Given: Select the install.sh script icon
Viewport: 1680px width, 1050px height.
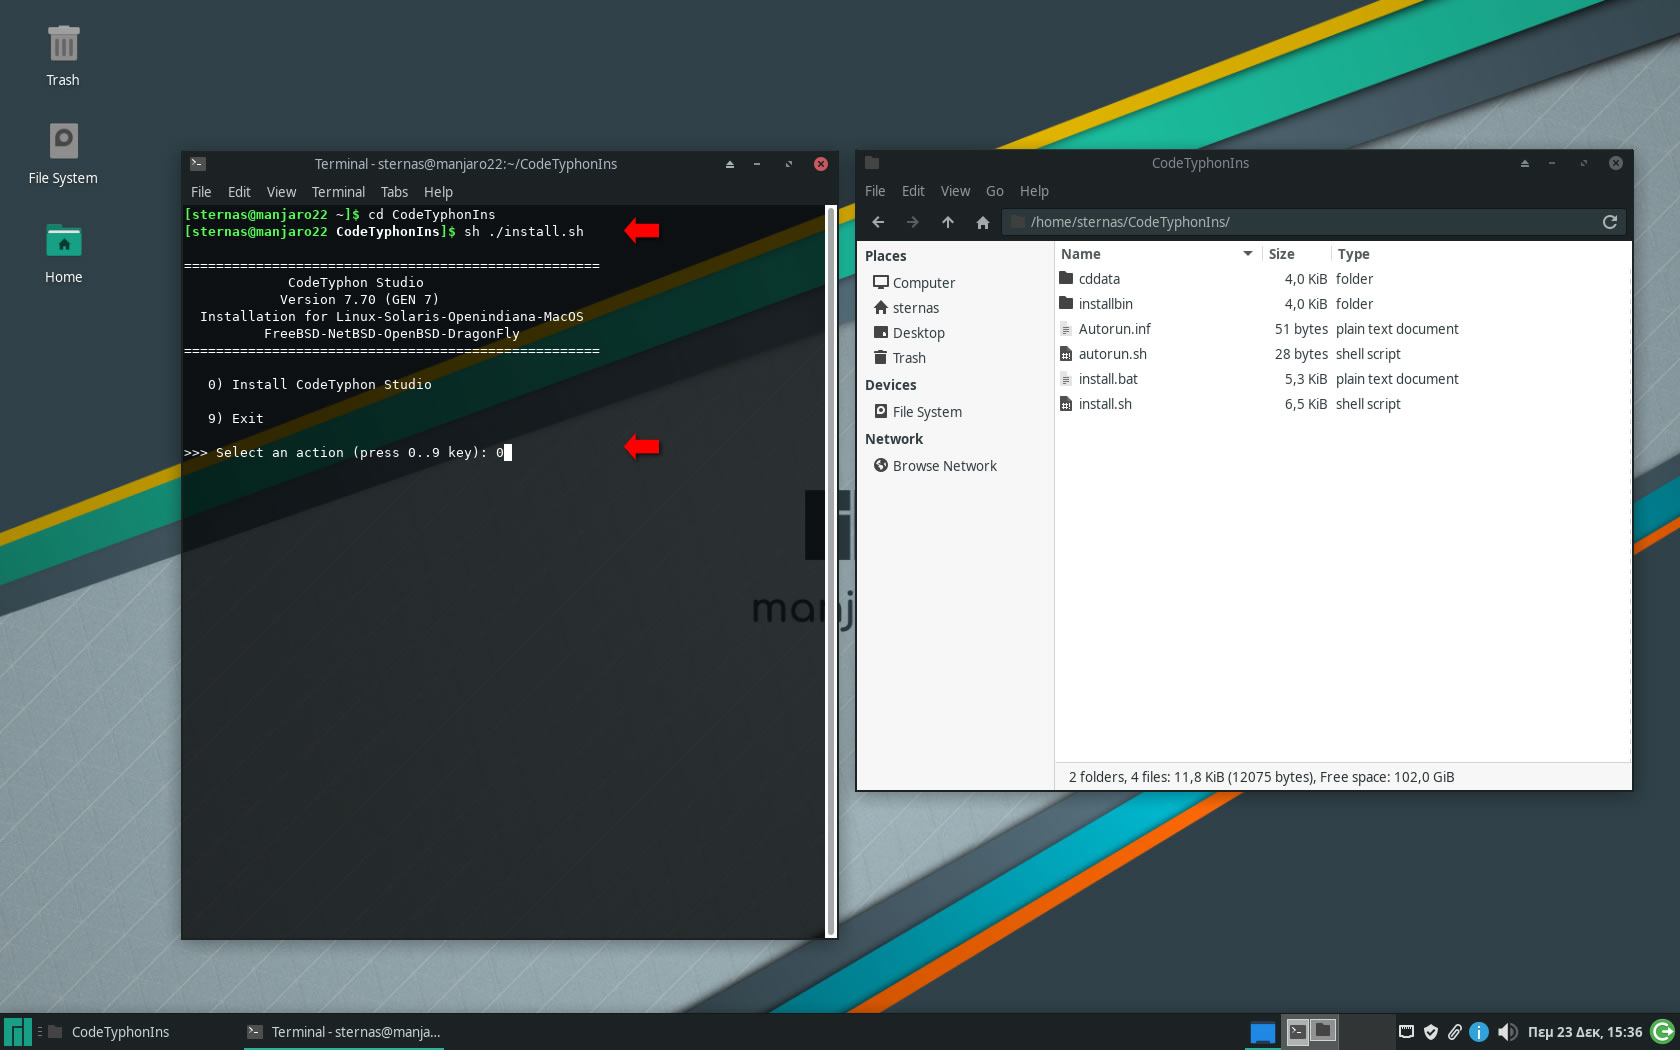Looking at the screenshot, I should pyautogui.click(x=1066, y=404).
